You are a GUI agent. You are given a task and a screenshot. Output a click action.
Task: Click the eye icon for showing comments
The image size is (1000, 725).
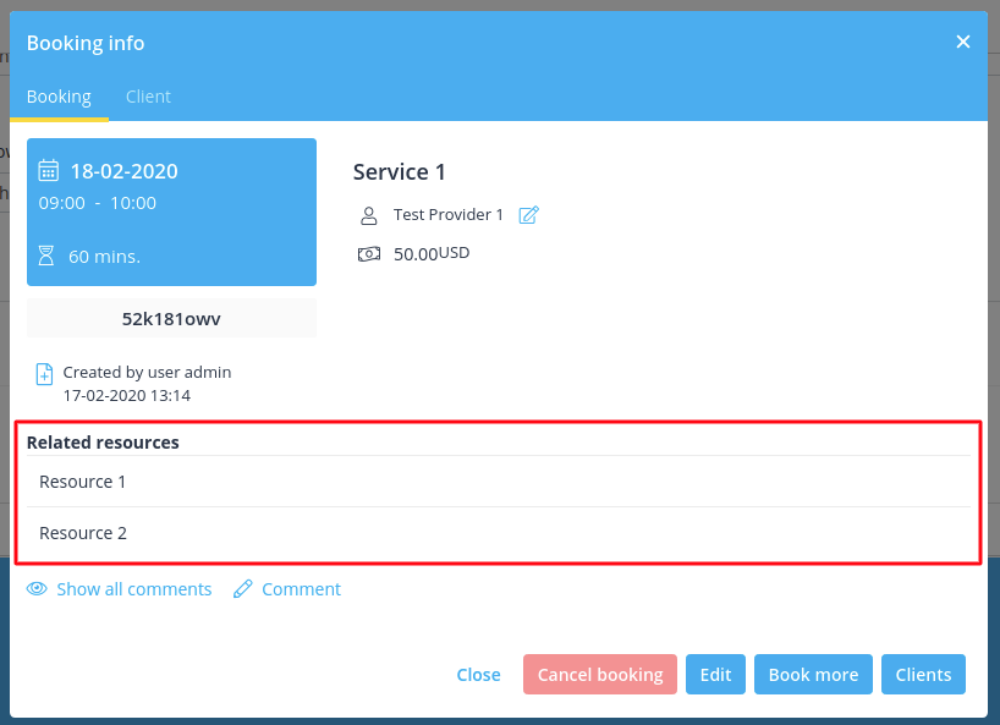click(37, 589)
